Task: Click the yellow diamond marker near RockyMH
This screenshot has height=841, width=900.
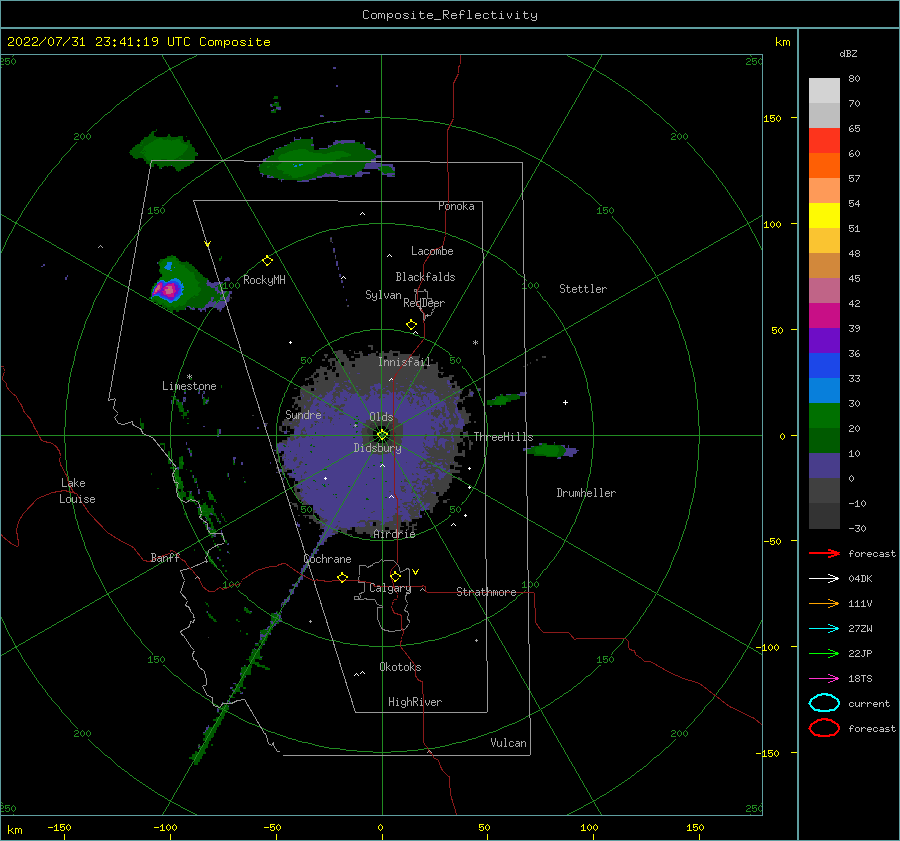Action: [267, 260]
